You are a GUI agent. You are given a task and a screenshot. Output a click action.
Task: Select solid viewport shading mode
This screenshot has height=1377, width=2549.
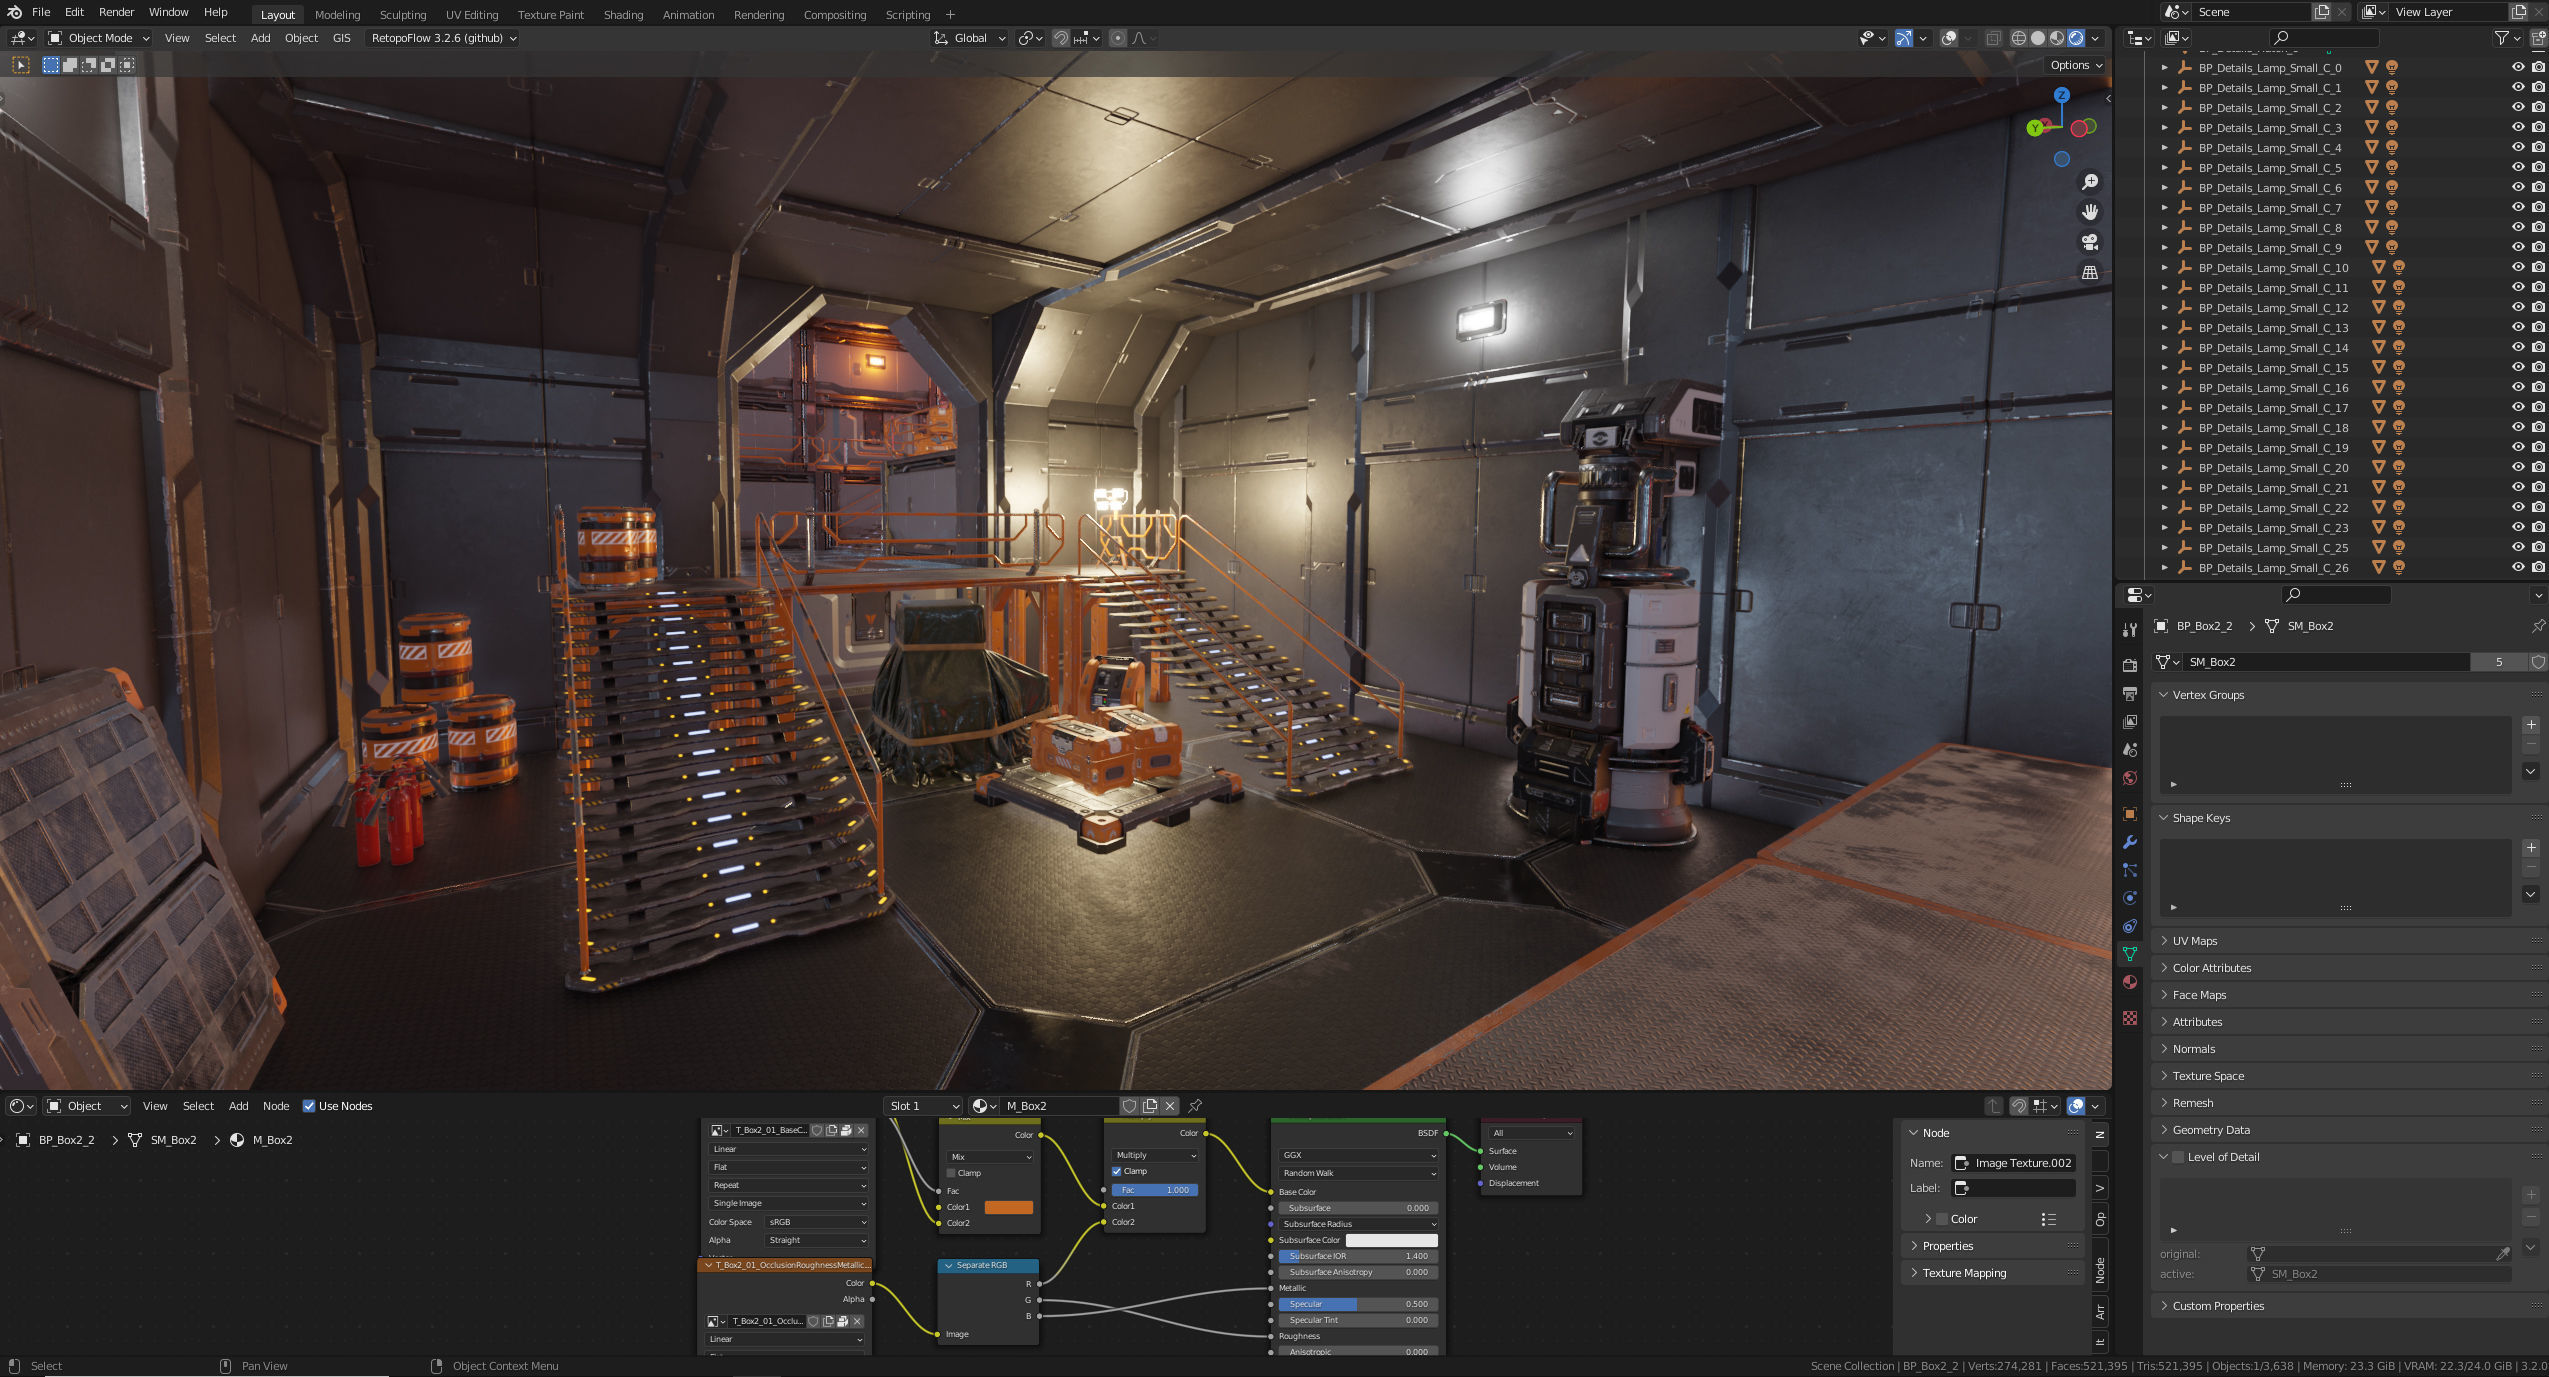click(2038, 38)
